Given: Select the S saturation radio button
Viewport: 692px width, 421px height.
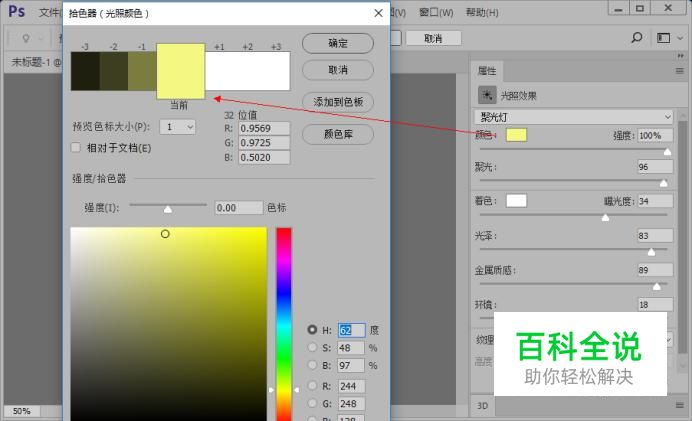Looking at the screenshot, I should (x=312, y=347).
